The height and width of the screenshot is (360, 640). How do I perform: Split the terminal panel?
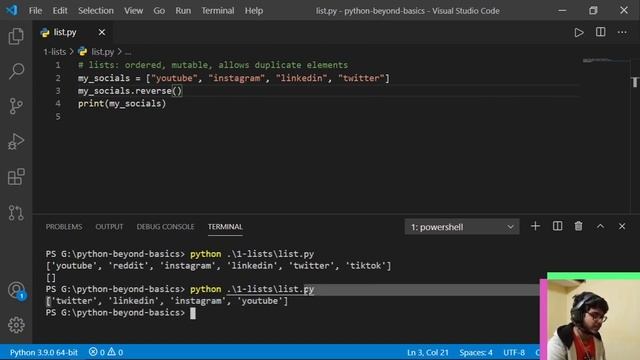(557, 226)
